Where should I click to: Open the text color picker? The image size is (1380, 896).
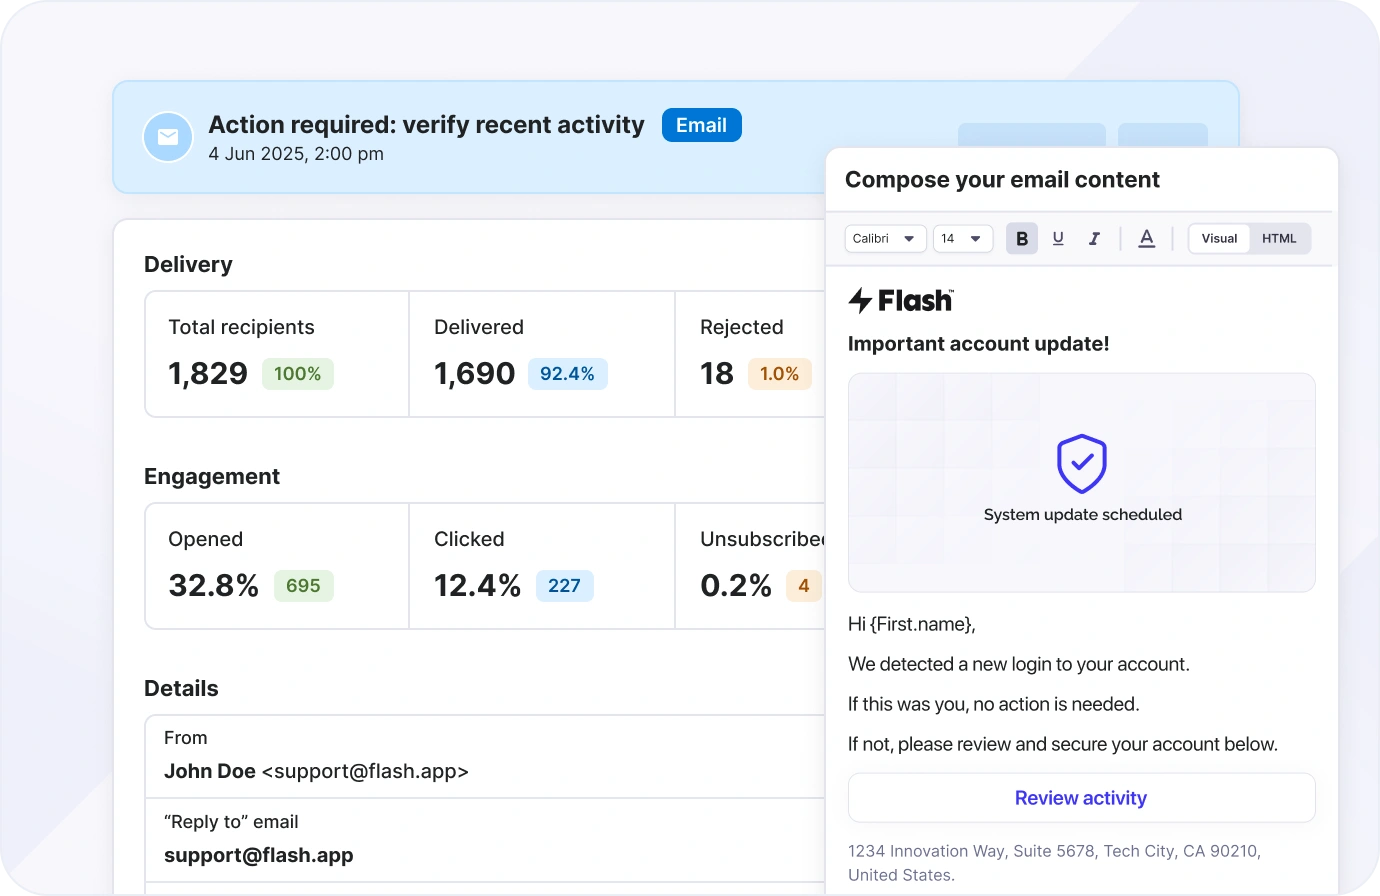[x=1147, y=239]
